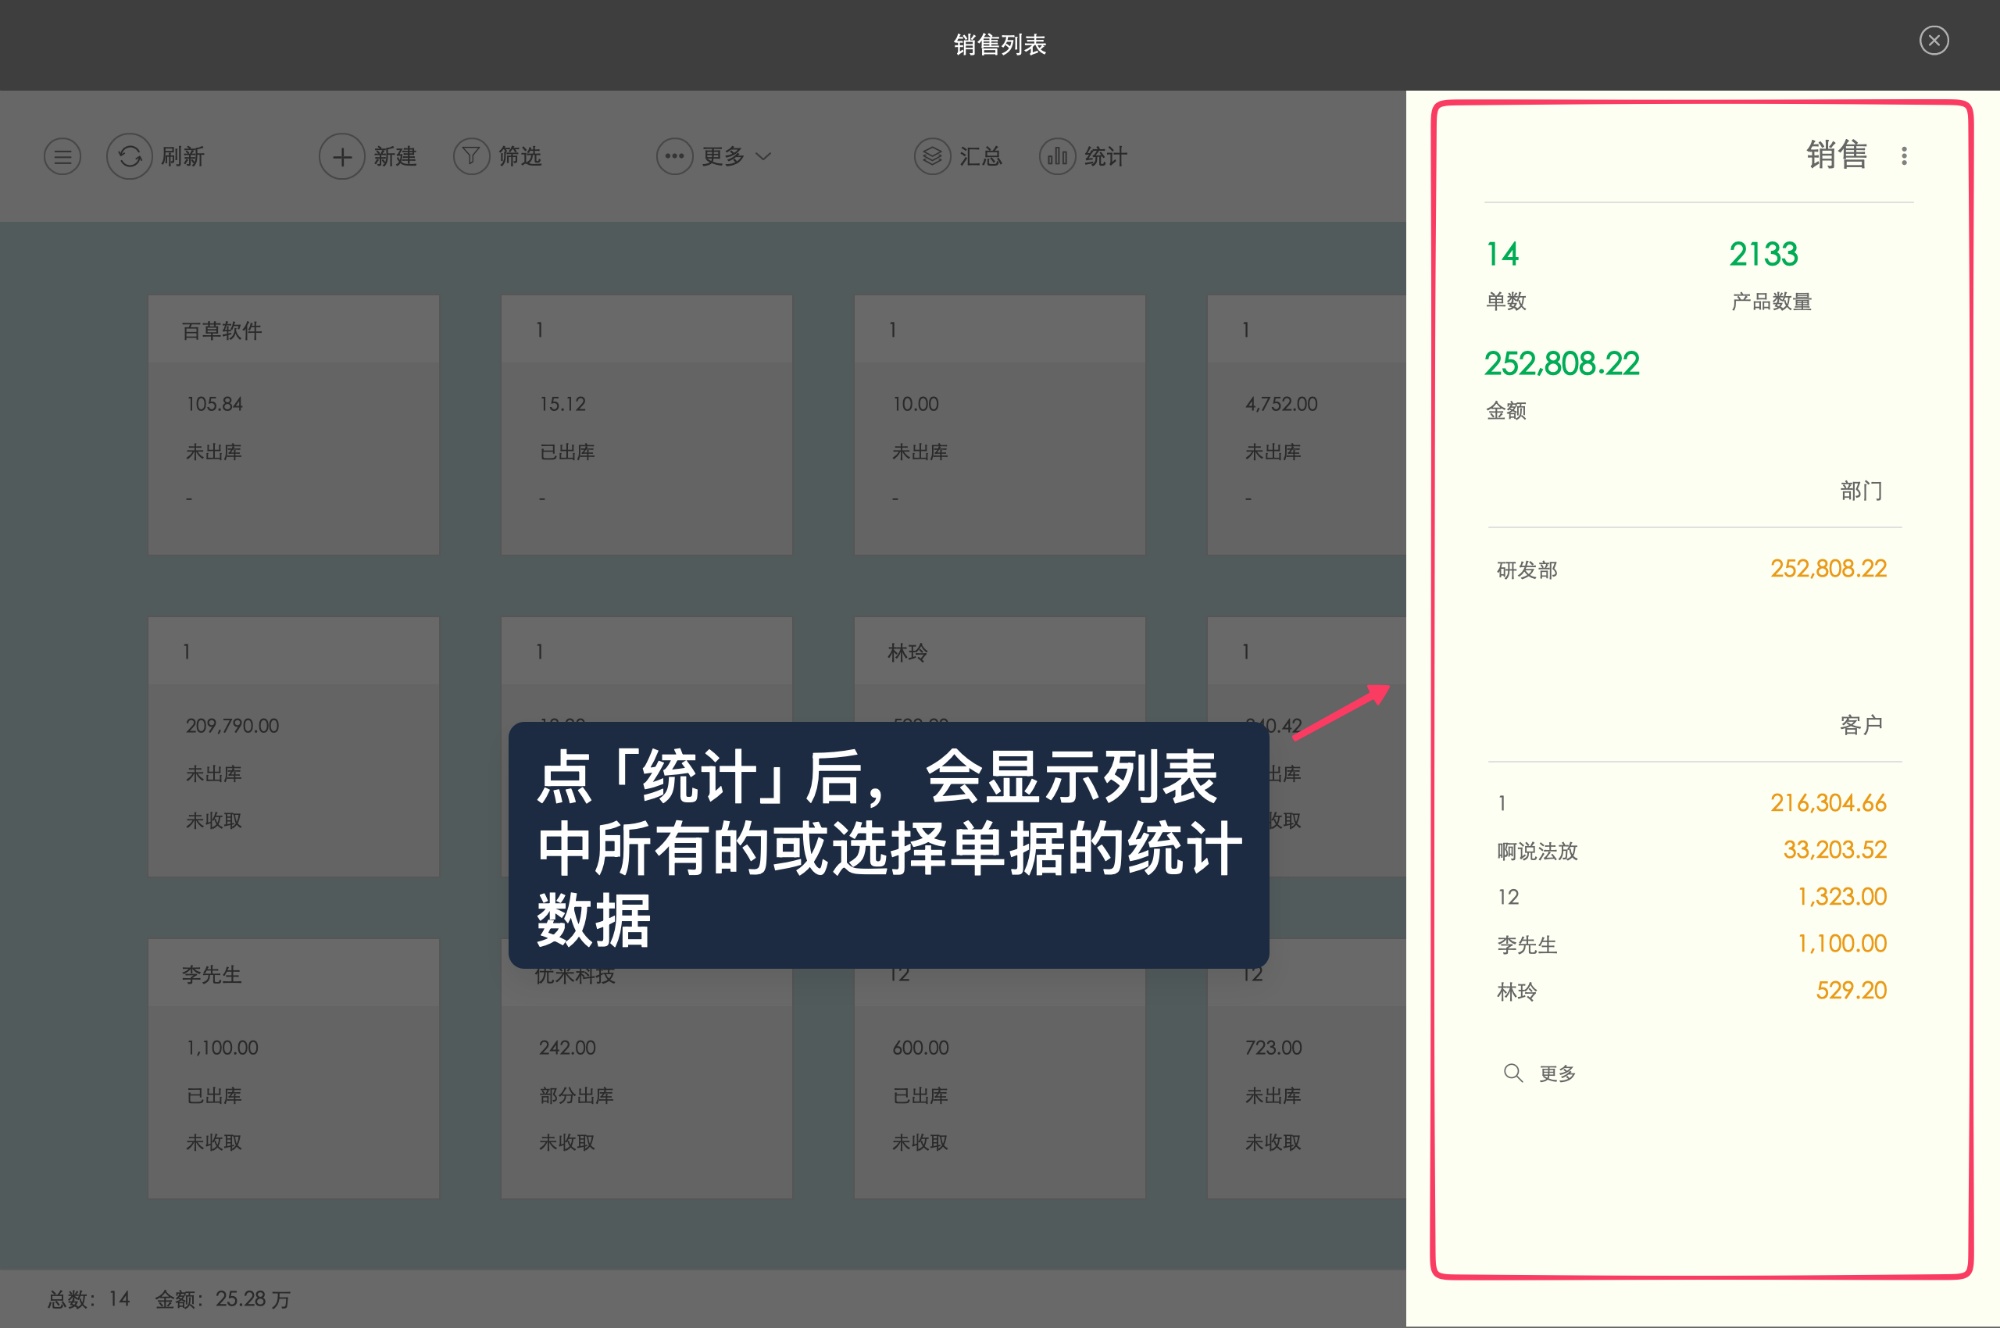Click the 总数: 14 status bar text
Screen dimensions: 2000x1328
pyautogui.click(x=88, y=1298)
